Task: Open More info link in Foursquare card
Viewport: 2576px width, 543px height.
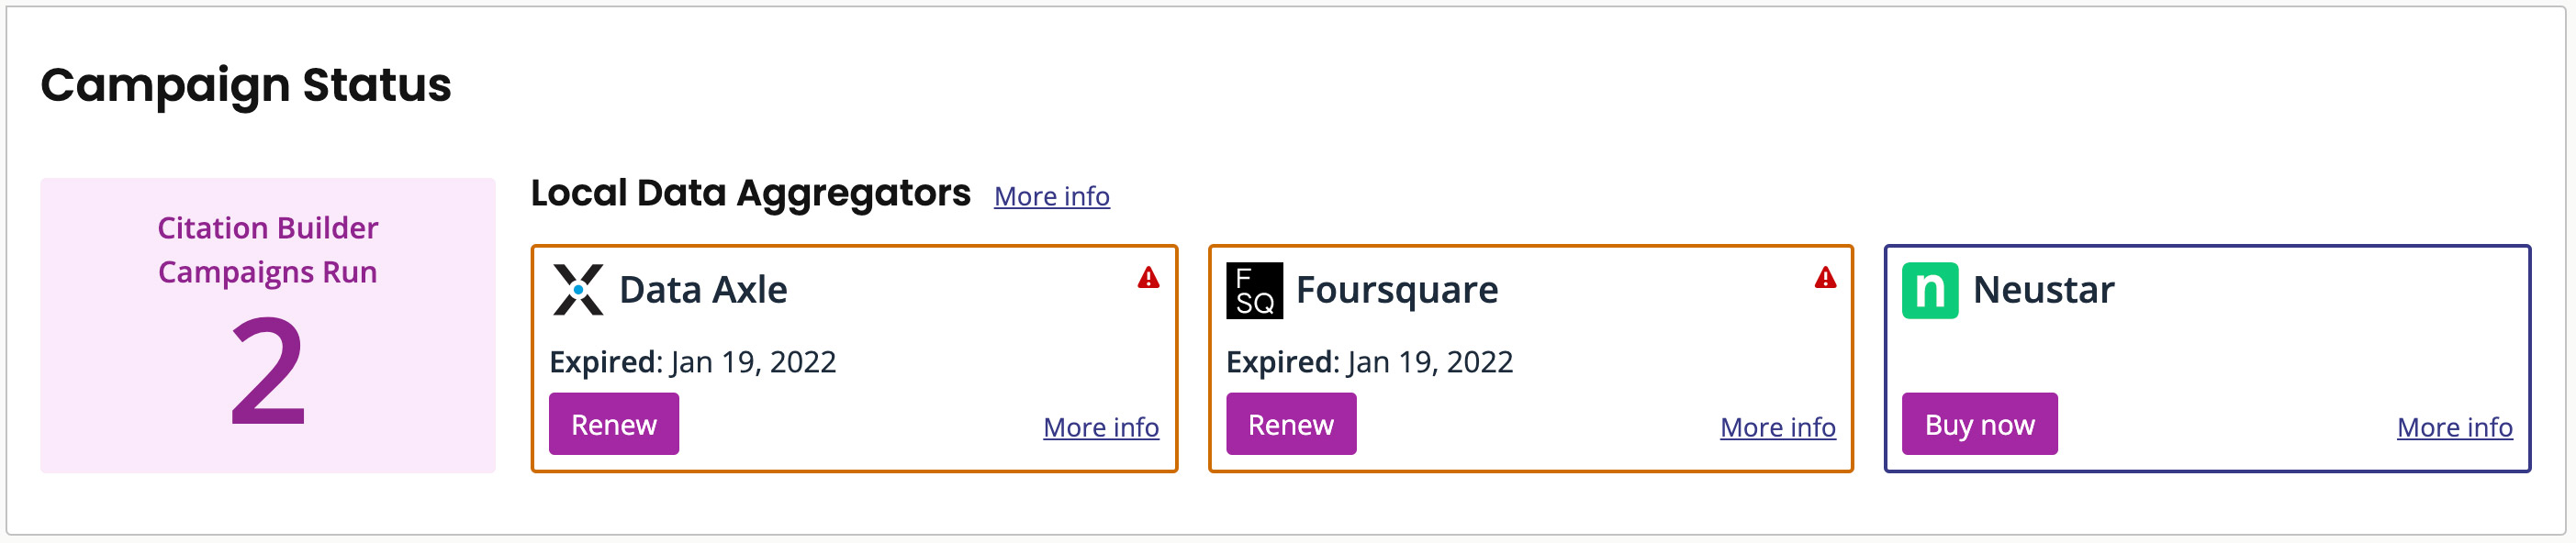Action: [x=1777, y=427]
